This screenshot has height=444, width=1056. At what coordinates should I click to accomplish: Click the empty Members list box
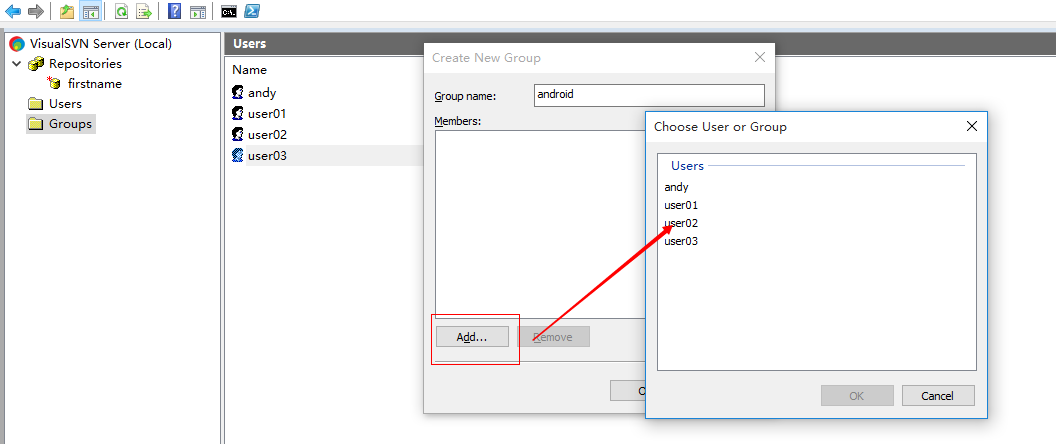tap(540, 224)
